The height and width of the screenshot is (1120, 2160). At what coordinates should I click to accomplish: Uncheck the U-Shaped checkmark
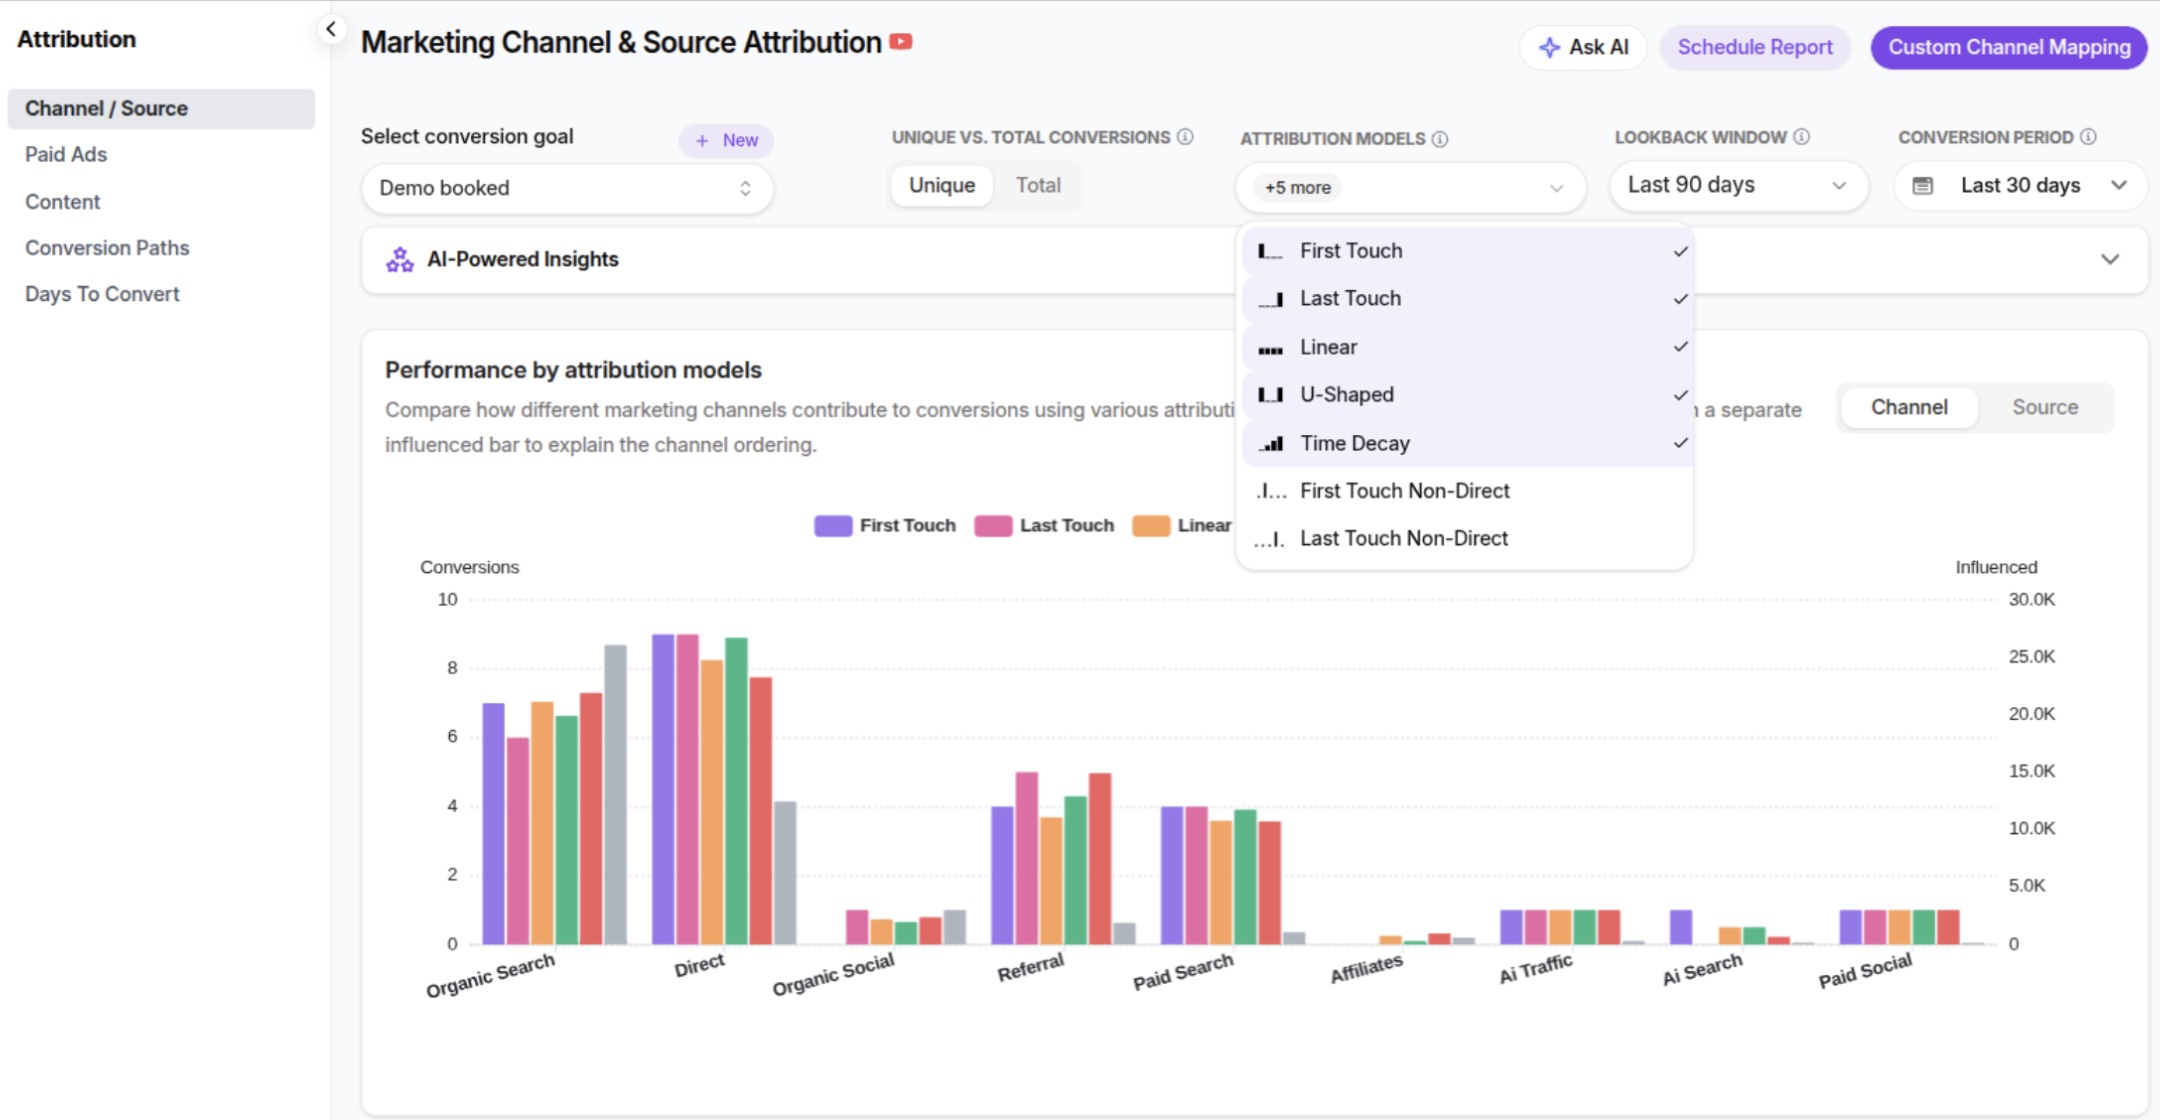[1680, 395]
